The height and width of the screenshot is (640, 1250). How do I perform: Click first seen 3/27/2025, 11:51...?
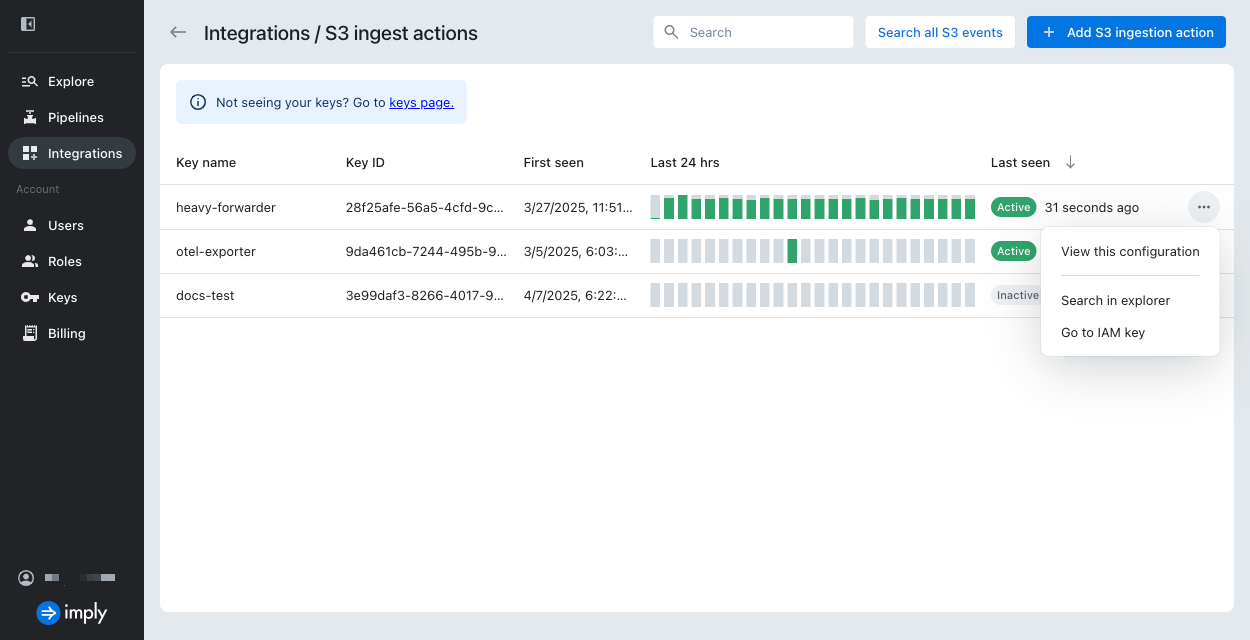[x=578, y=207]
